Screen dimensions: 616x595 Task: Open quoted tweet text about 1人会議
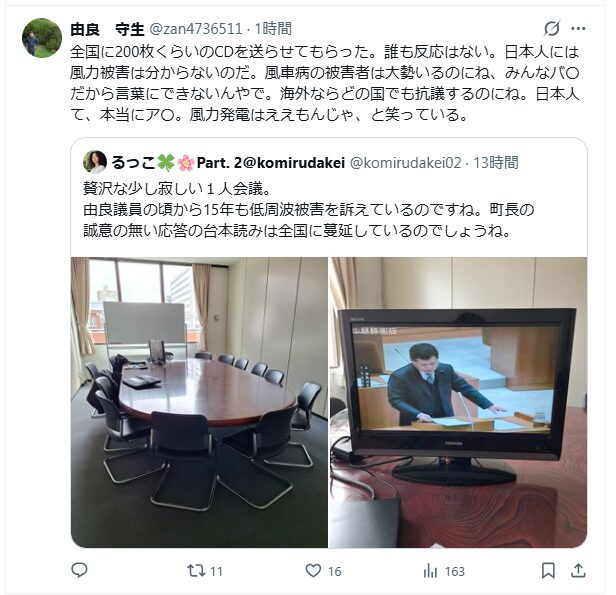click(x=308, y=210)
